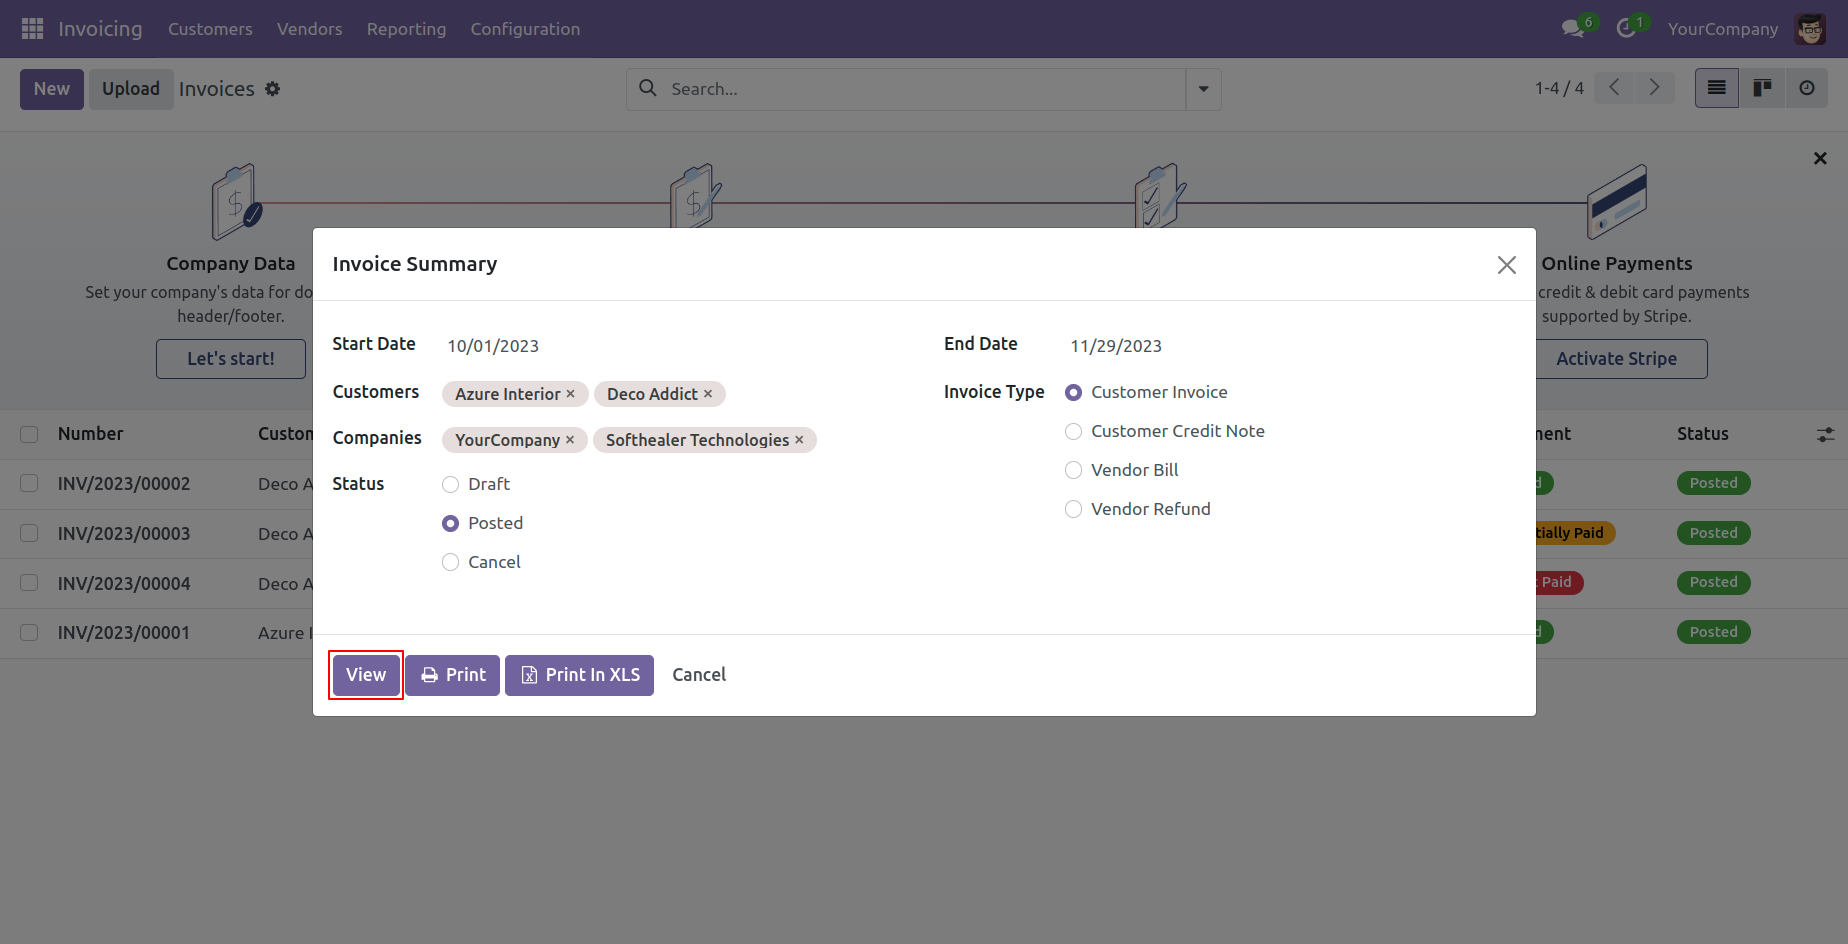Choose Customer Invoice type

click(x=1073, y=392)
